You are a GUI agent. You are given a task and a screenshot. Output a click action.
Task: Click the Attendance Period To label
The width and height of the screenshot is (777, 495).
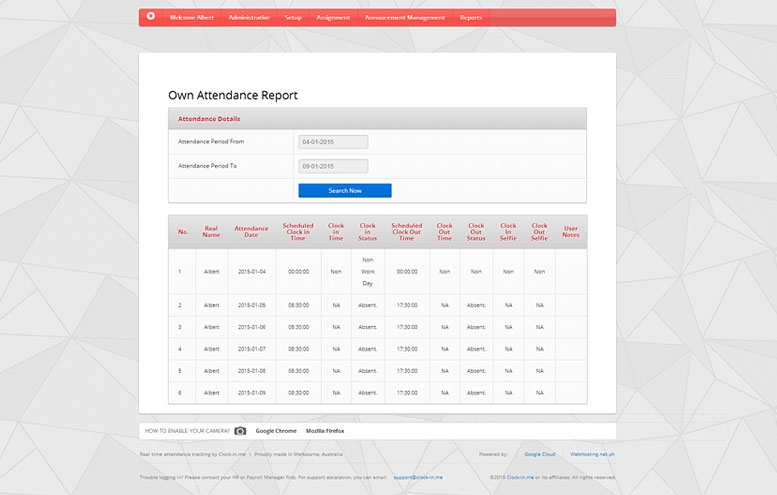point(208,166)
